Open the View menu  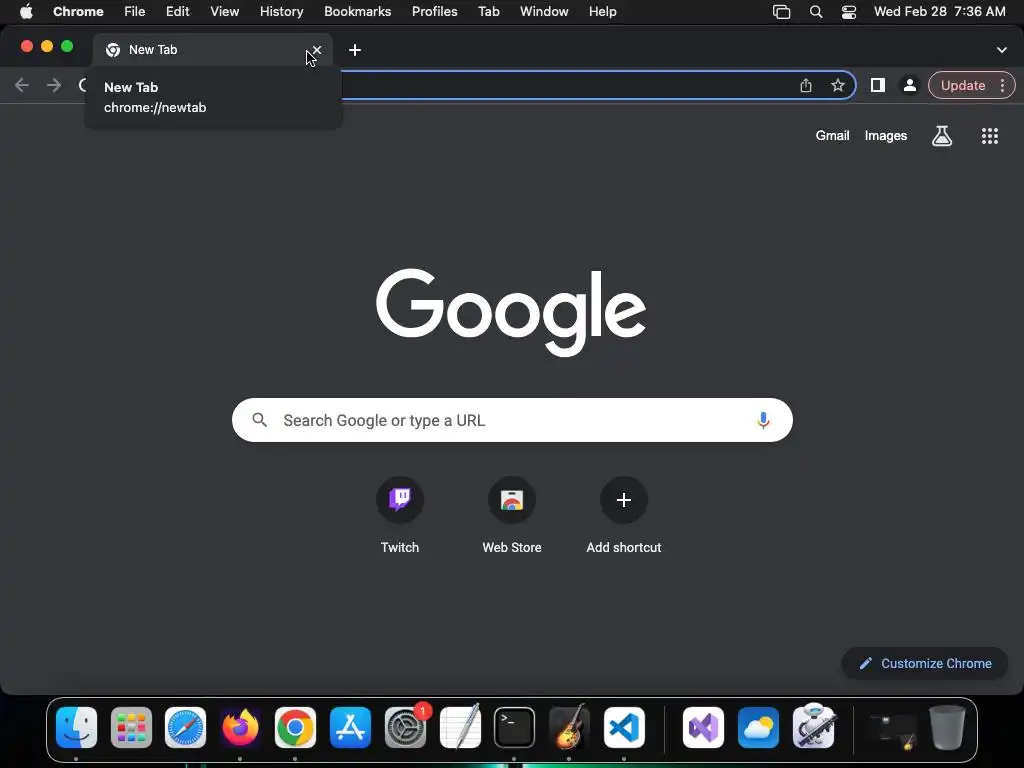225,12
